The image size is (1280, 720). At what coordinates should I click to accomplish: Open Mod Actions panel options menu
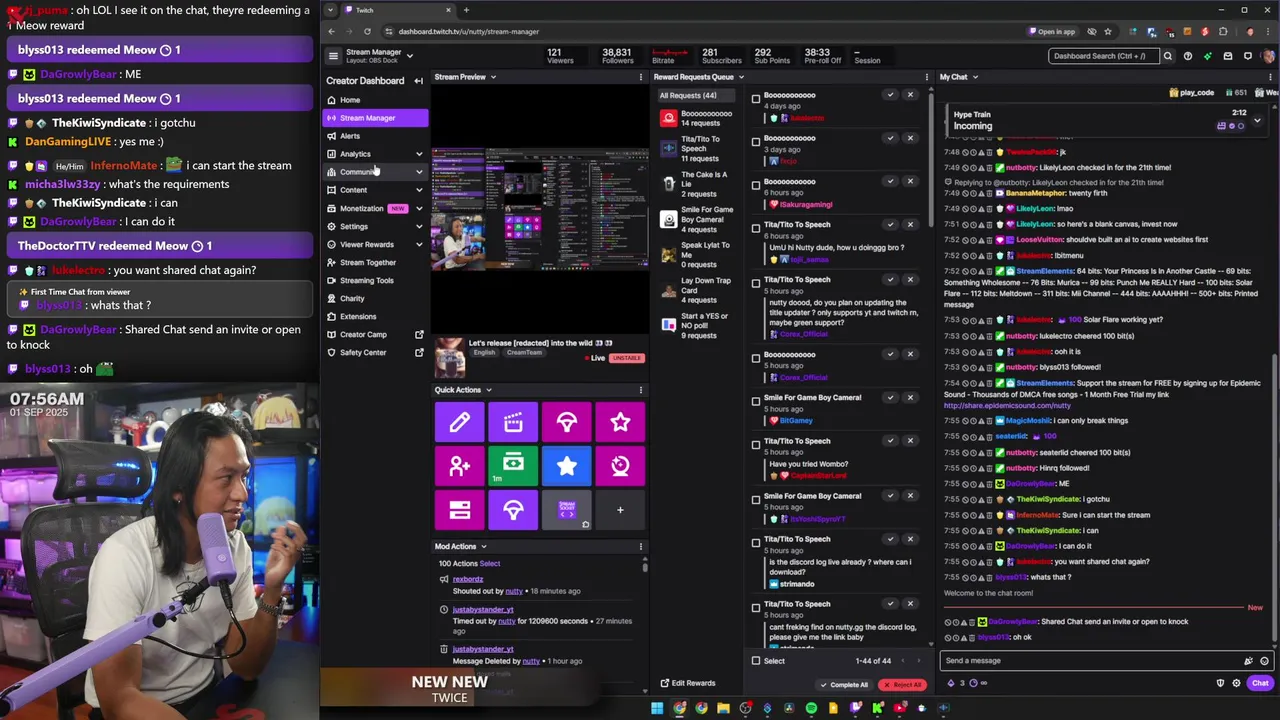[x=641, y=547]
